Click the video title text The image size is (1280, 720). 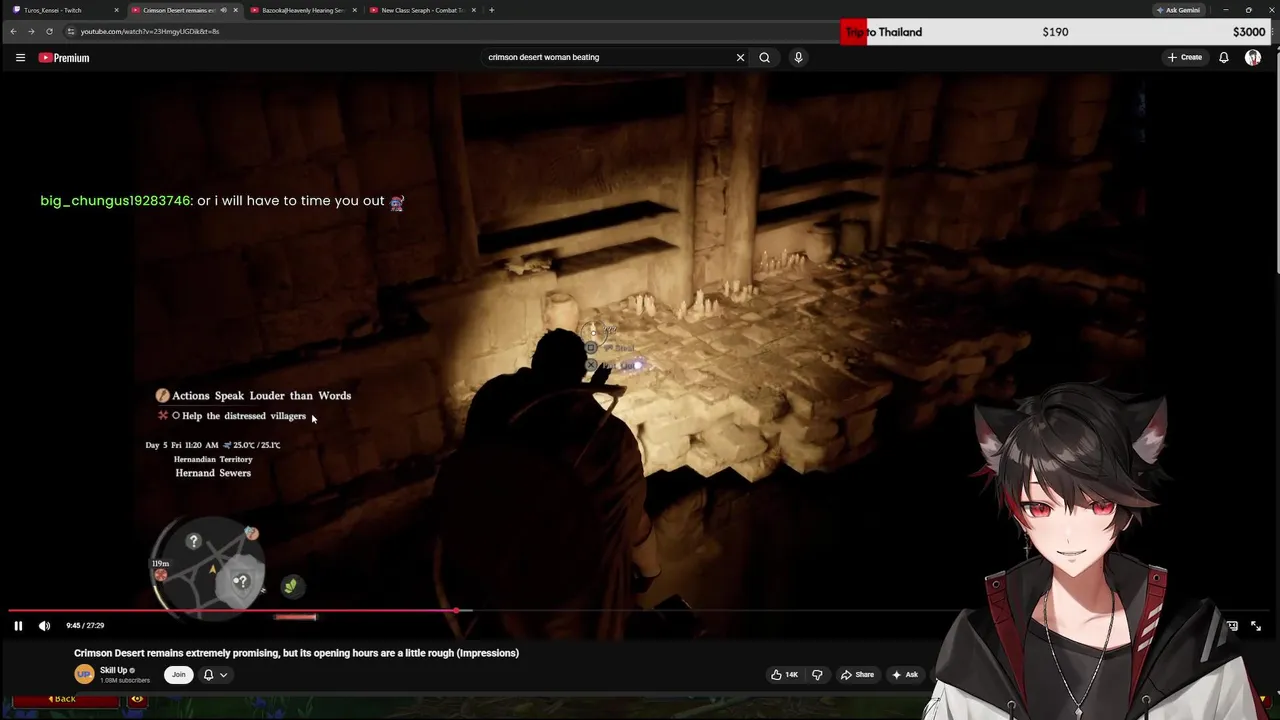click(296, 653)
